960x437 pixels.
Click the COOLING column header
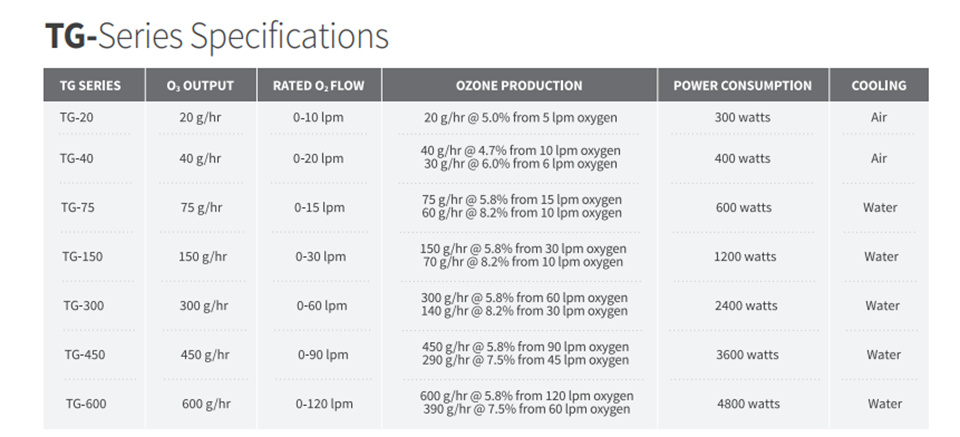[879, 86]
